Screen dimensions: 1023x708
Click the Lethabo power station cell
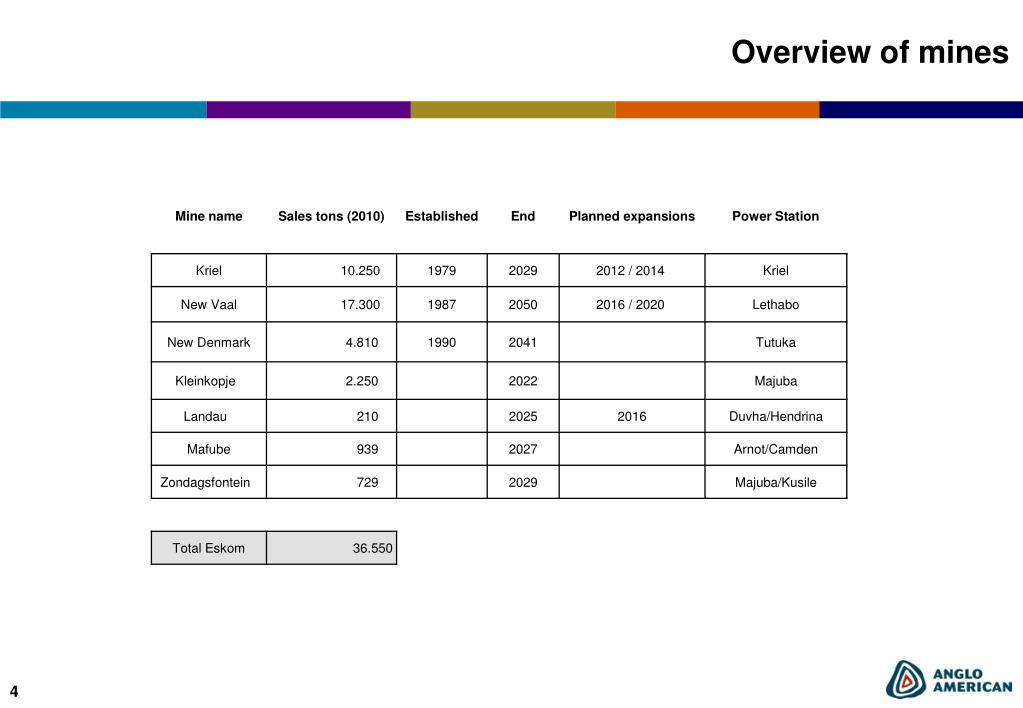click(776, 304)
